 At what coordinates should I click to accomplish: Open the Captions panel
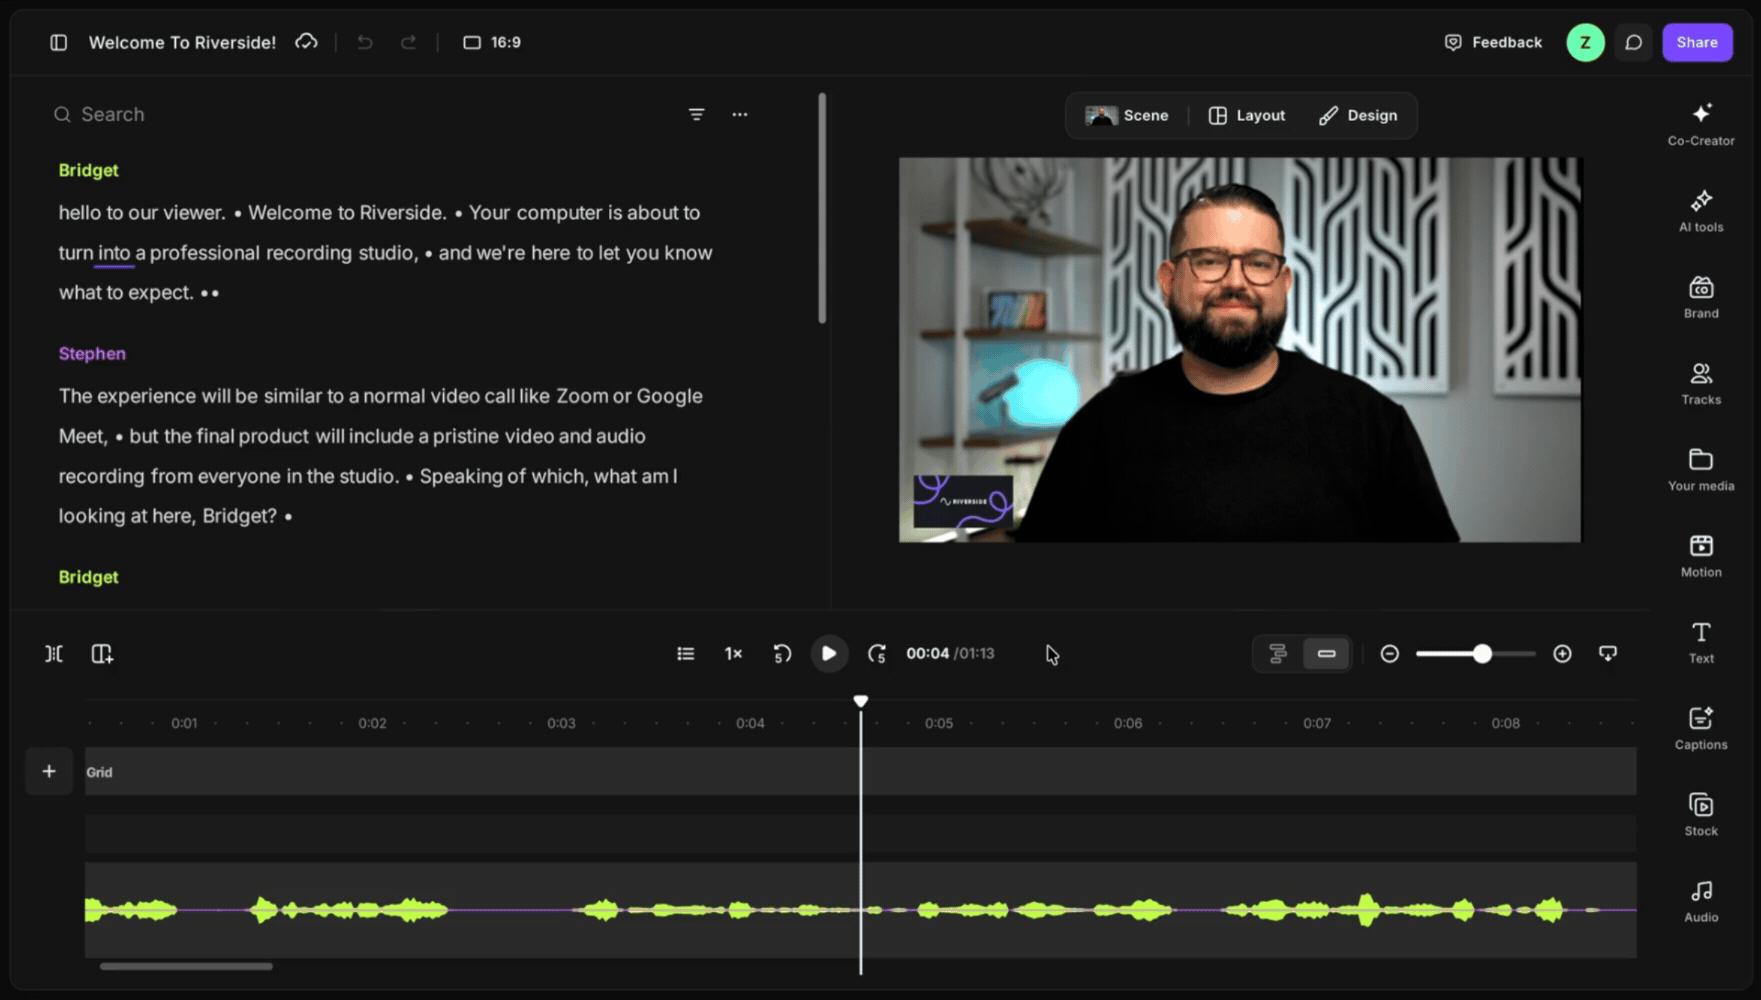click(1701, 728)
